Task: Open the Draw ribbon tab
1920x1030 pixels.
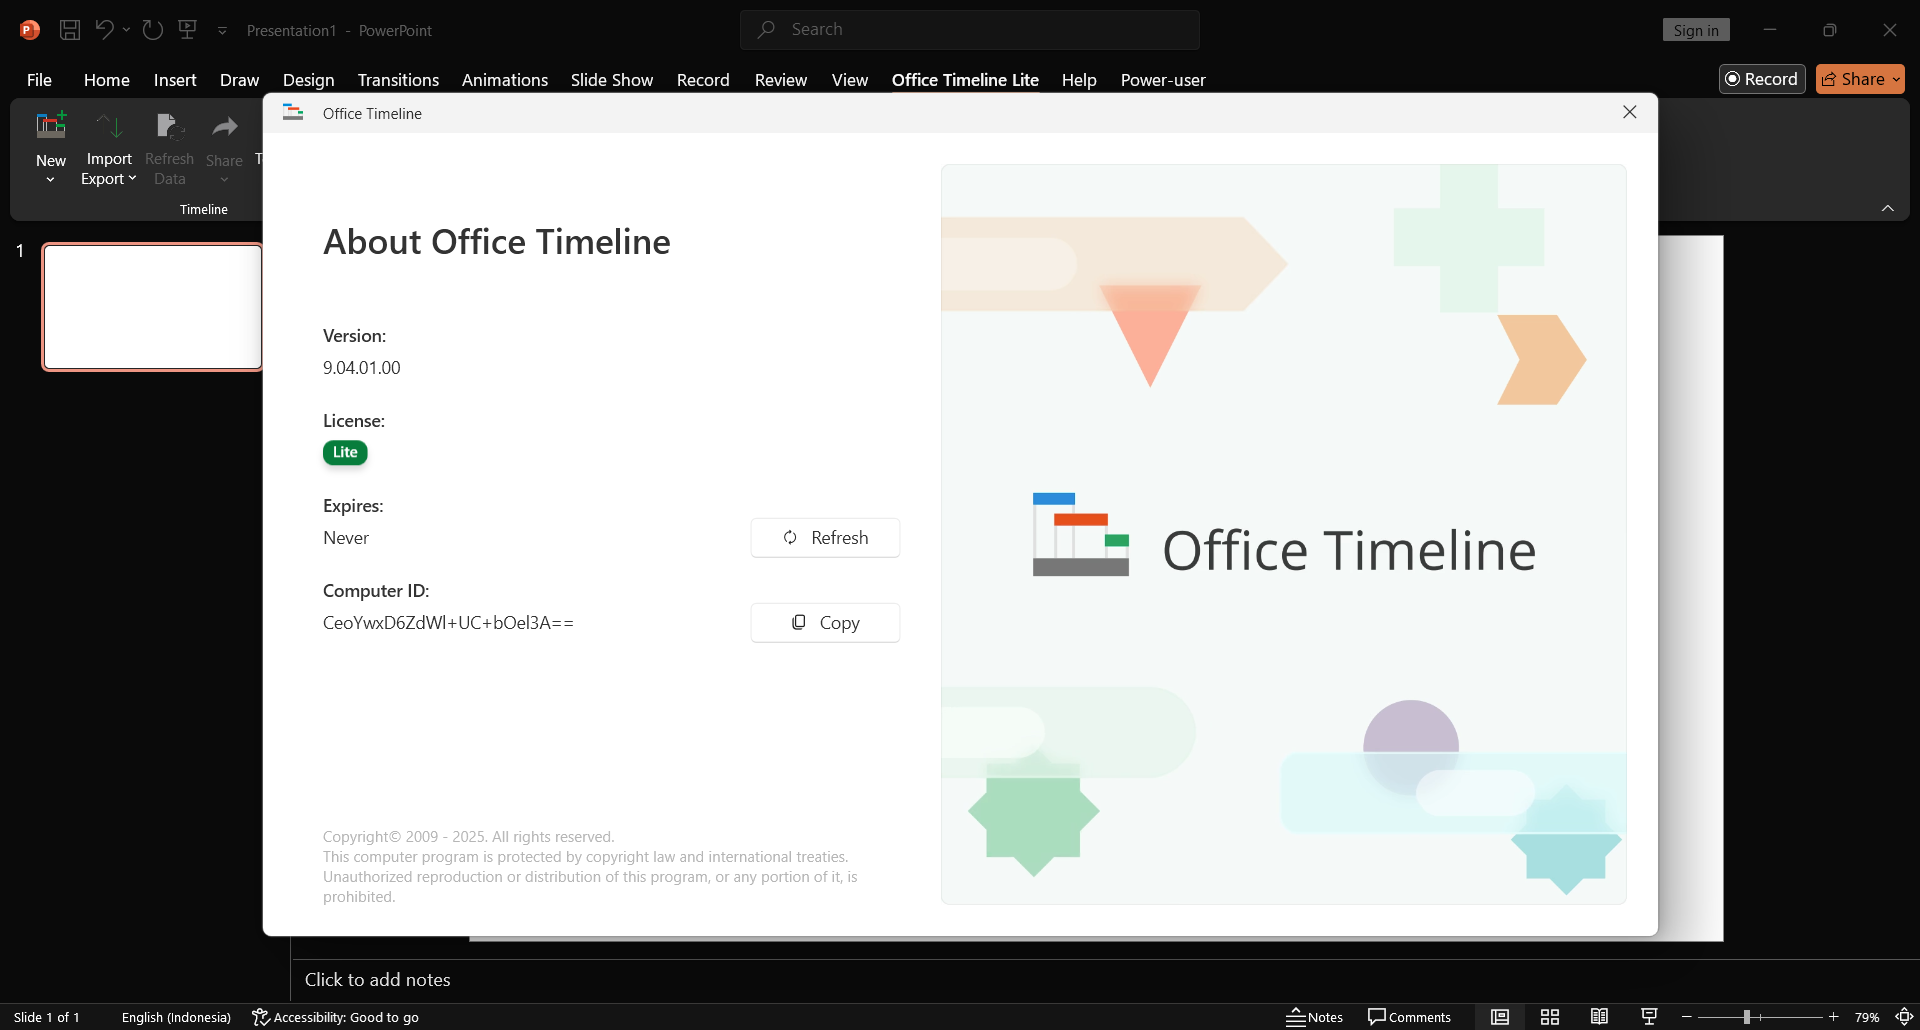Action: click(x=240, y=80)
